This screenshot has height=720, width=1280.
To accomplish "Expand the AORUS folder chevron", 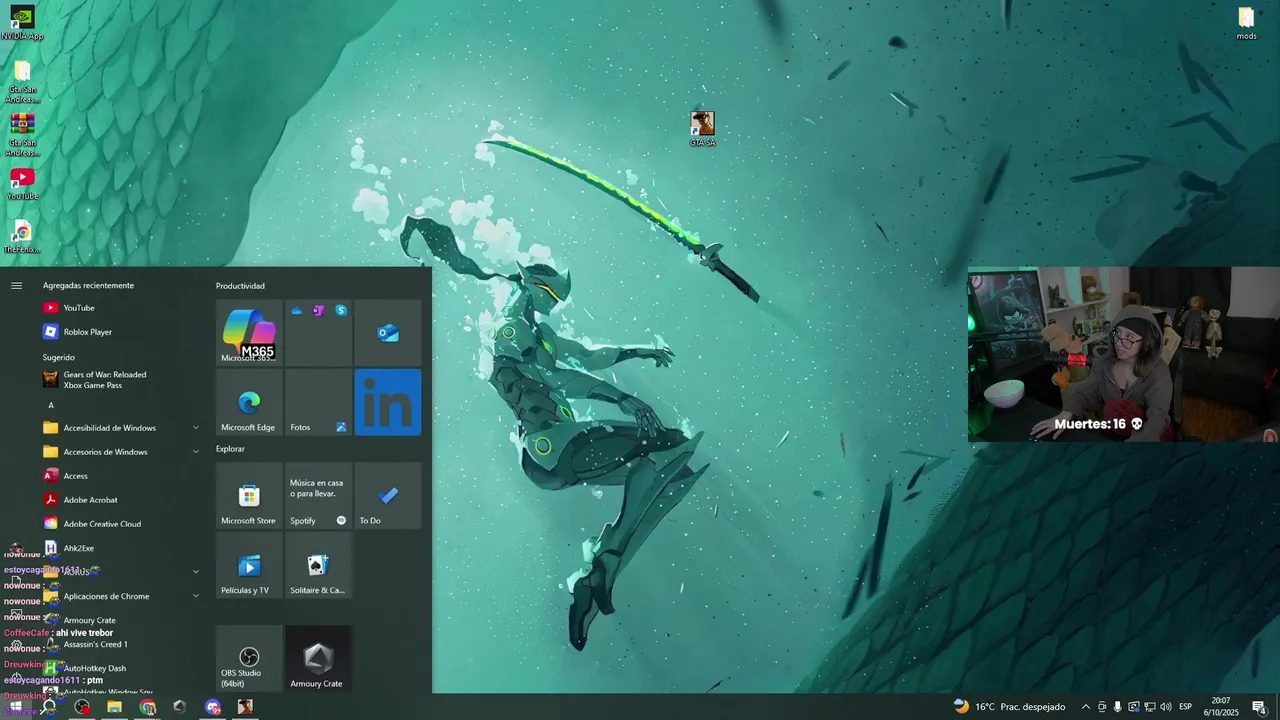I will tap(195, 572).
